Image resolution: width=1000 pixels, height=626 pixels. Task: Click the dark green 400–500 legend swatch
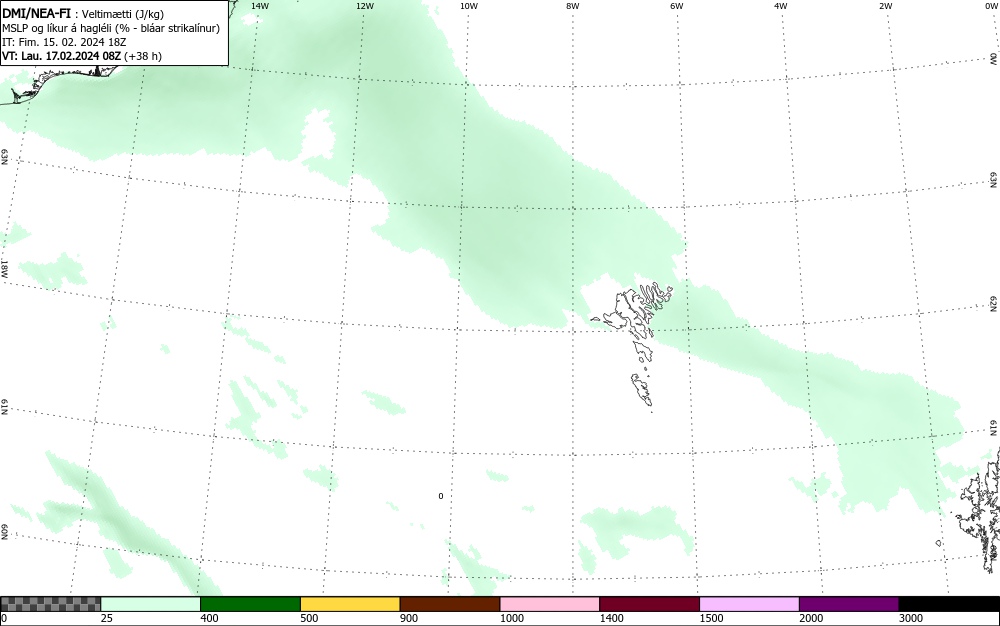[x=250, y=604]
